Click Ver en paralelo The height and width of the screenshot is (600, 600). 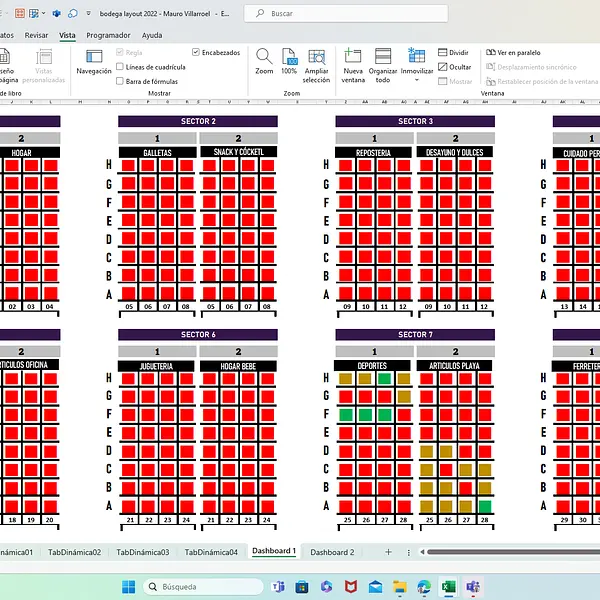click(513, 52)
